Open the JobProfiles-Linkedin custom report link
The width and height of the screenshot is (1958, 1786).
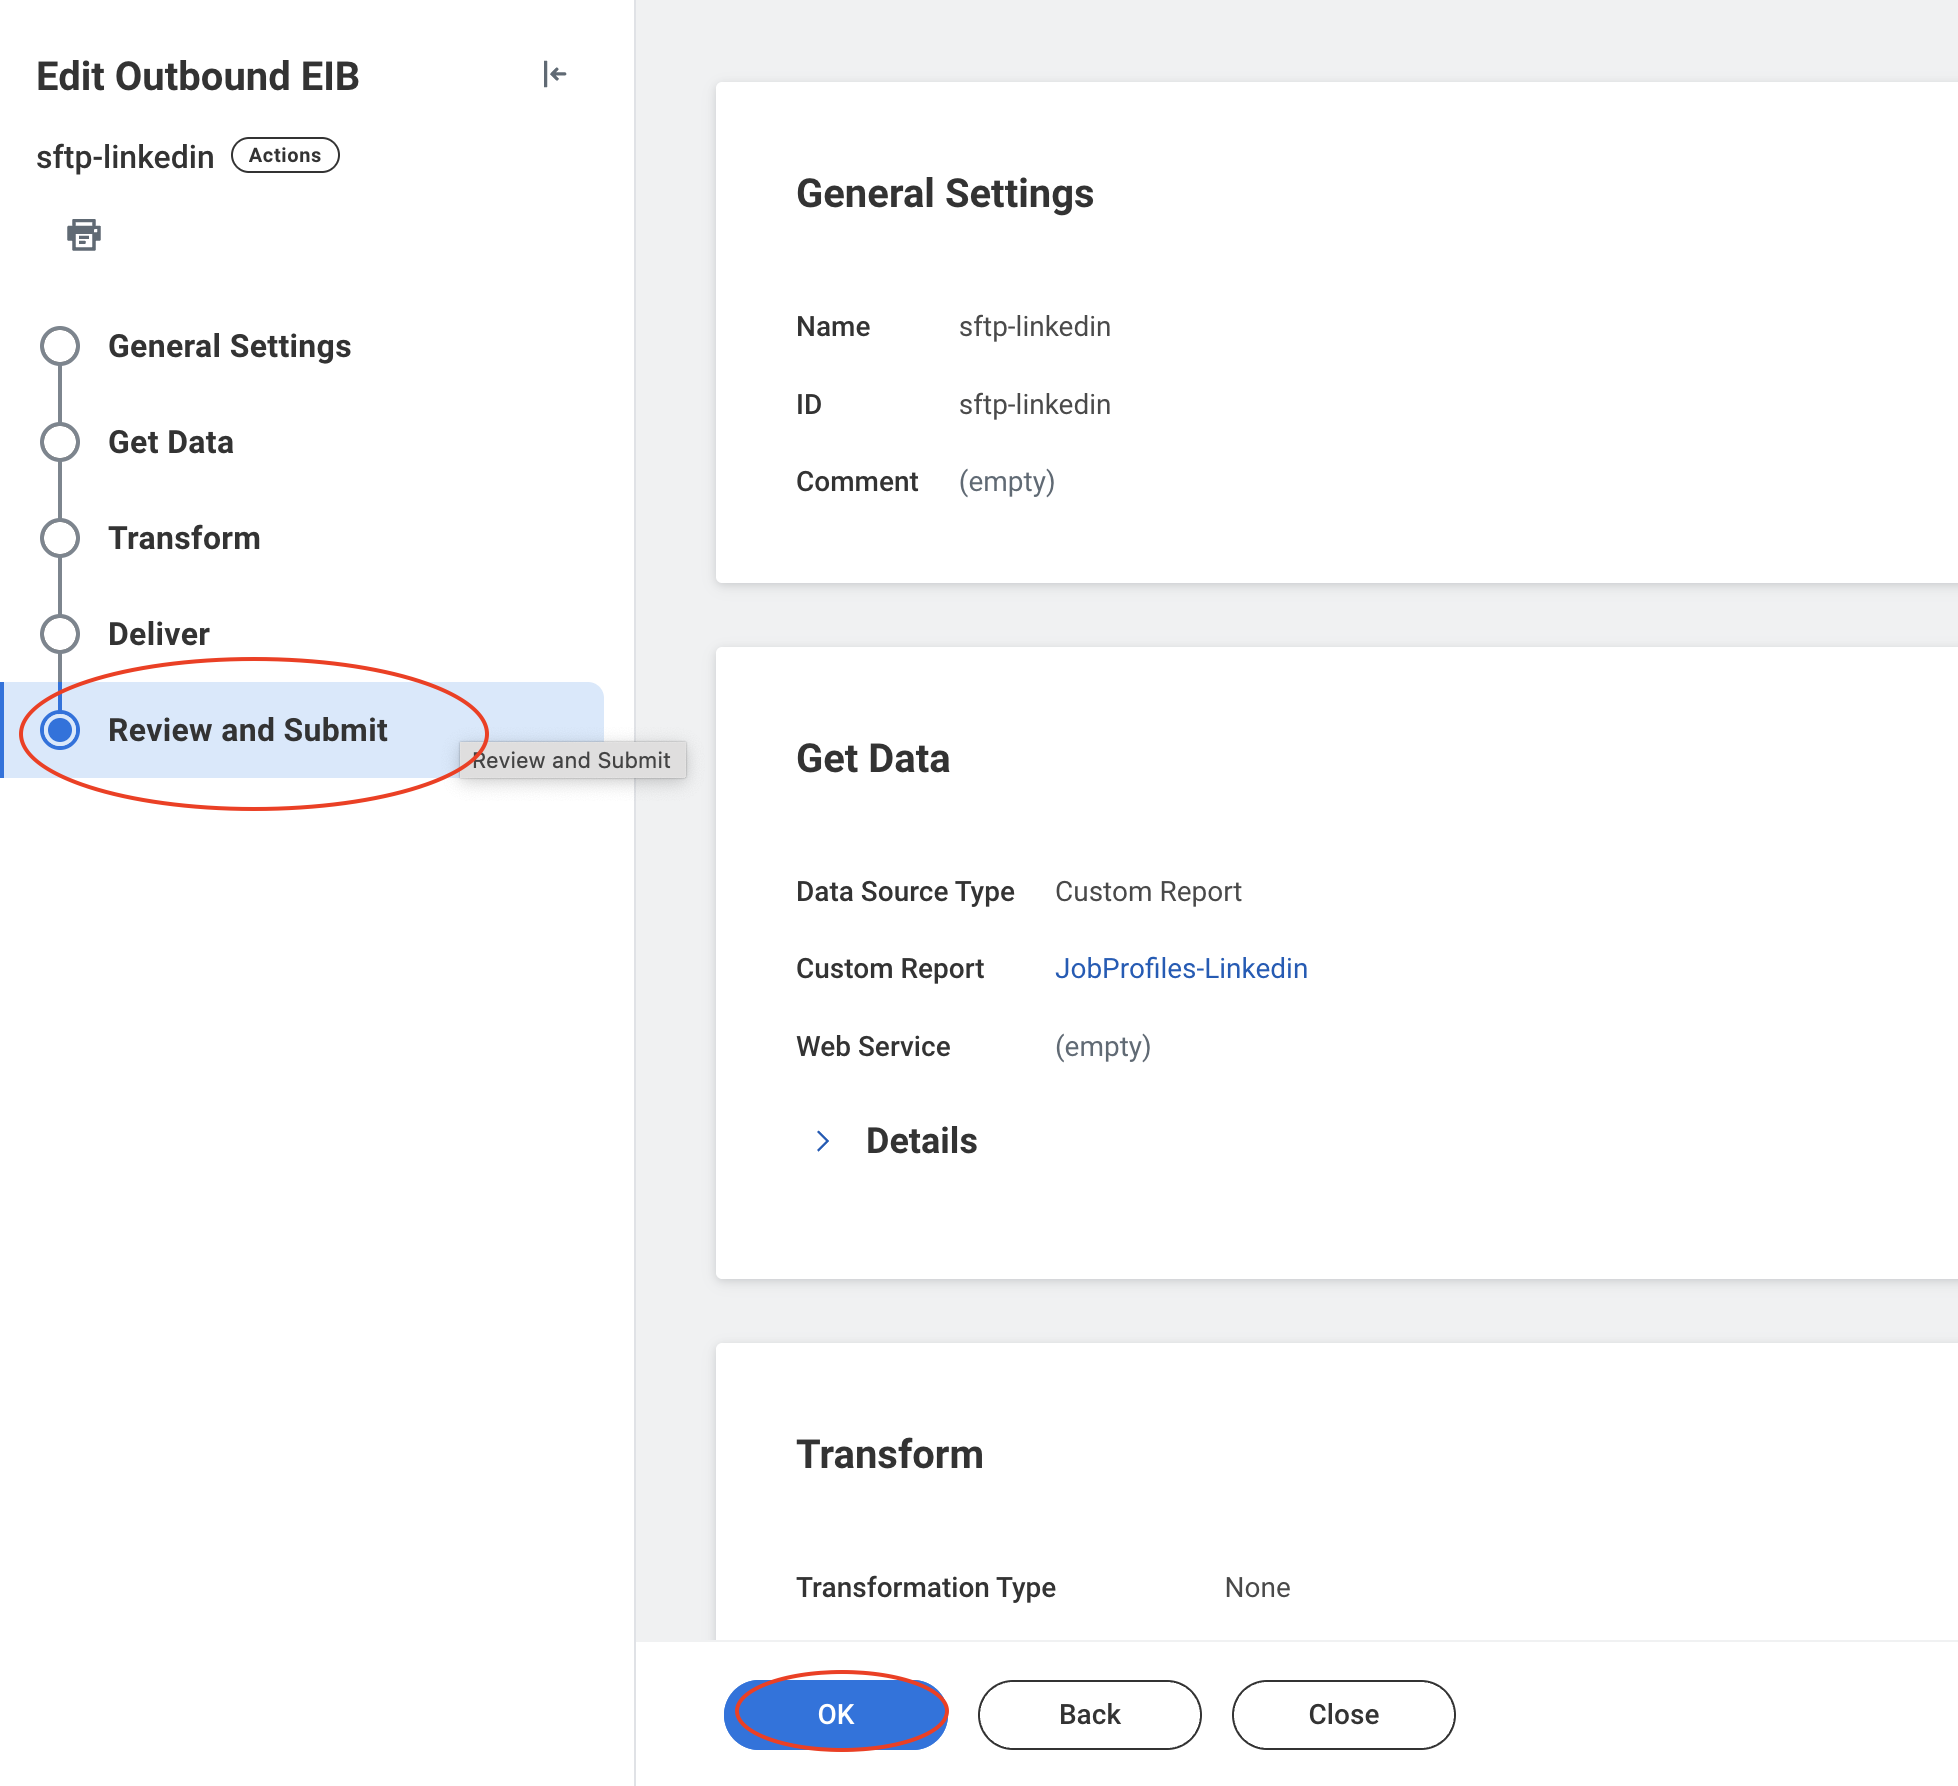tap(1181, 968)
